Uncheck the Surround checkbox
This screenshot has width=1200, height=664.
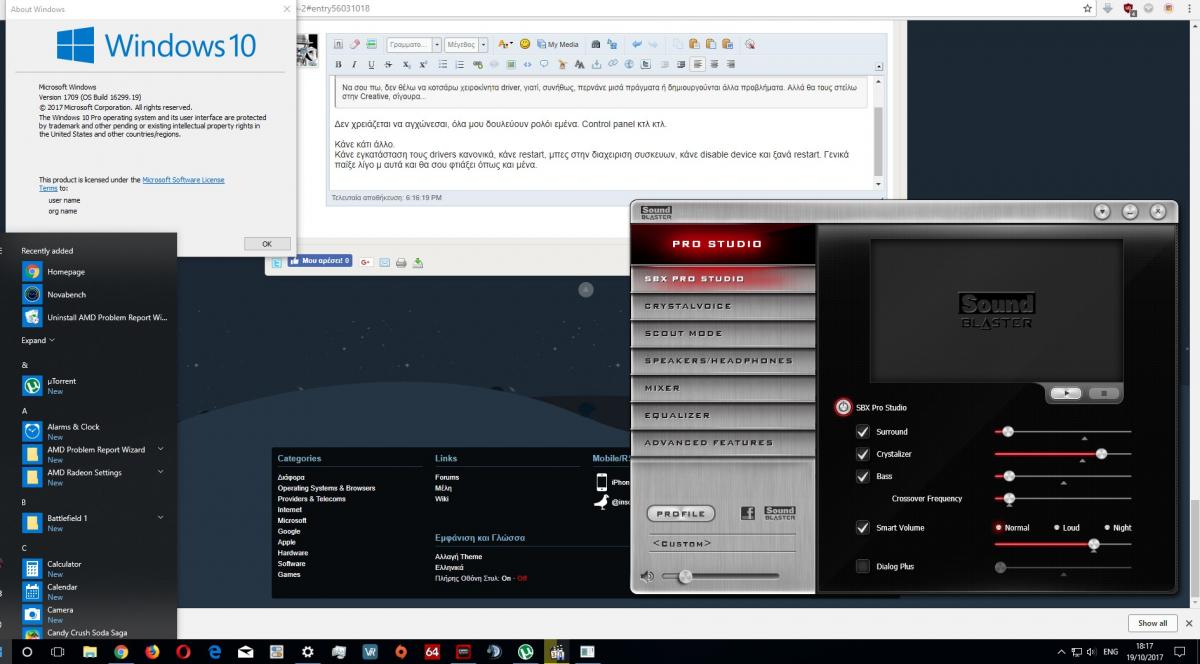coord(863,431)
